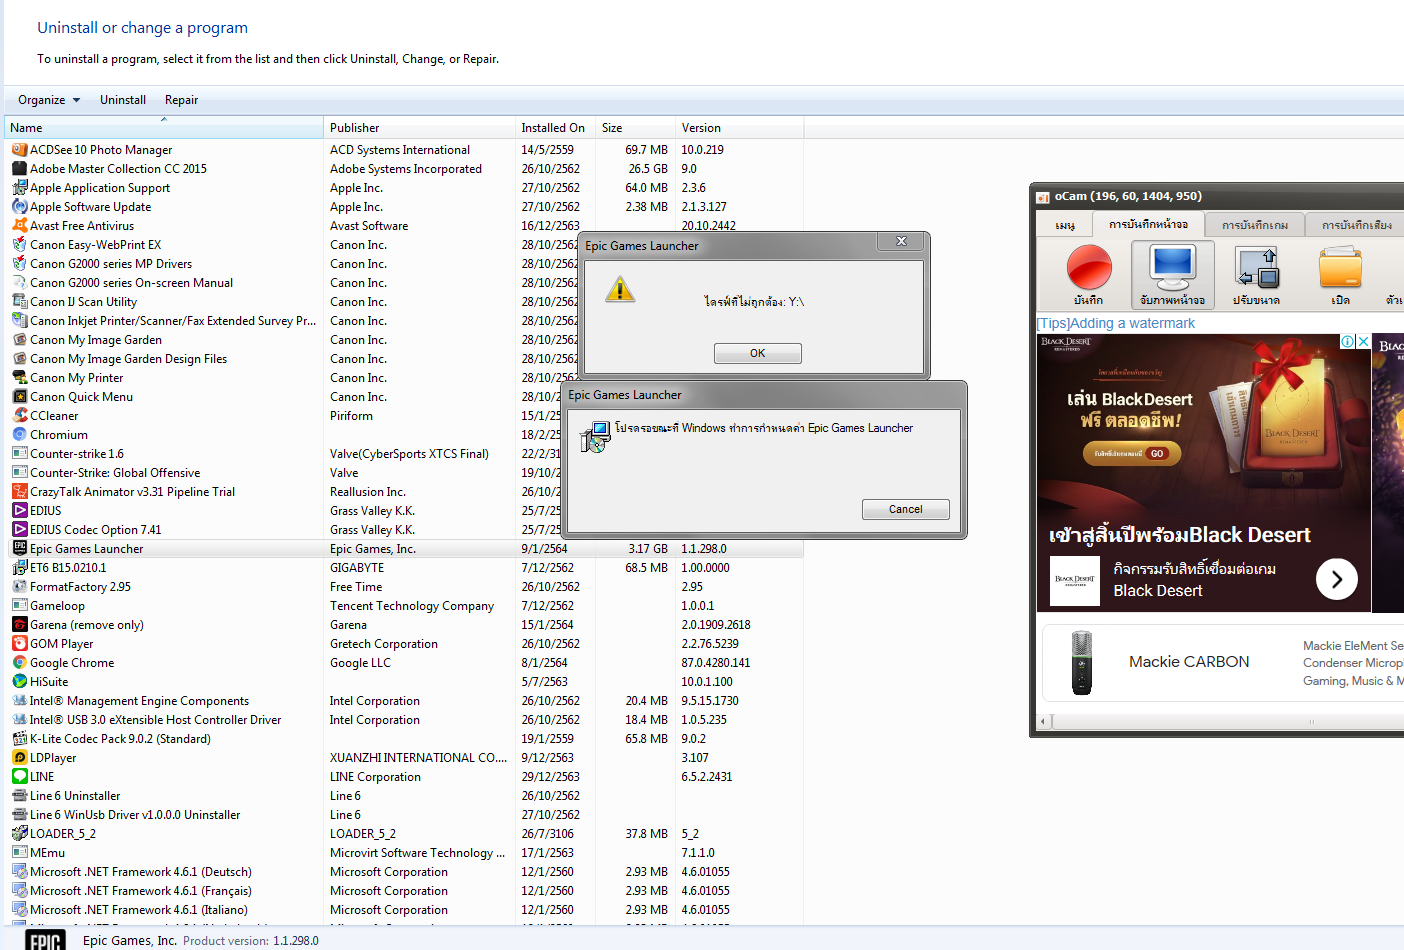The width and height of the screenshot is (1404, 950).
Task: Click the ad info icon on the banner
Action: click(1348, 342)
